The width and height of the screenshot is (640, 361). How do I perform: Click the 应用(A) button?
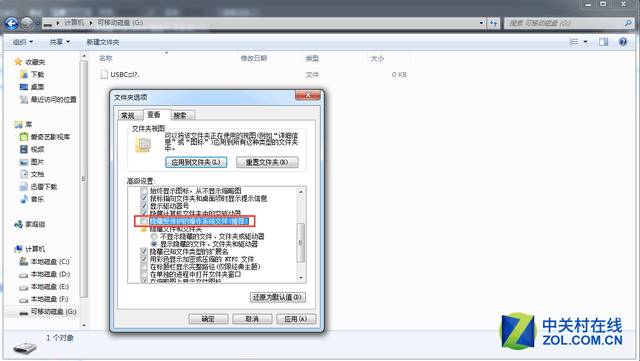[x=296, y=319]
